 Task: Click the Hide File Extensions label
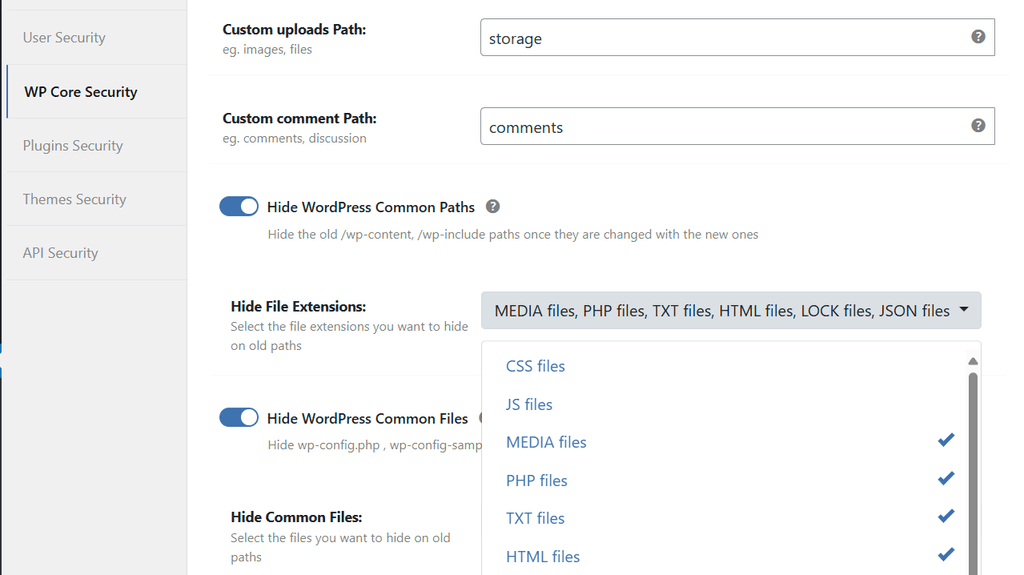click(x=298, y=306)
